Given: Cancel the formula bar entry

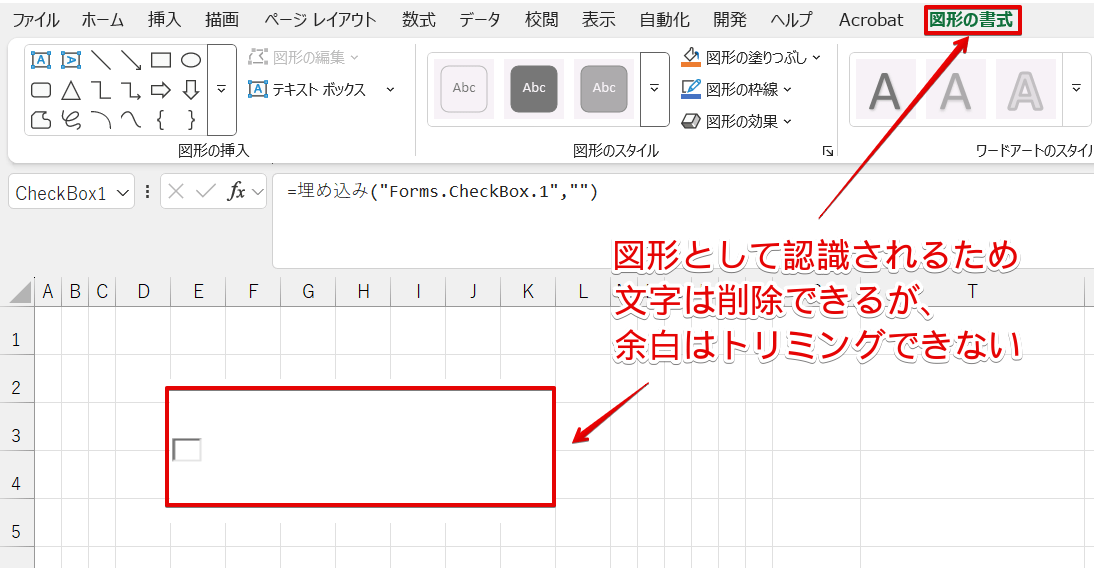Looking at the screenshot, I should pyautogui.click(x=176, y=191).
